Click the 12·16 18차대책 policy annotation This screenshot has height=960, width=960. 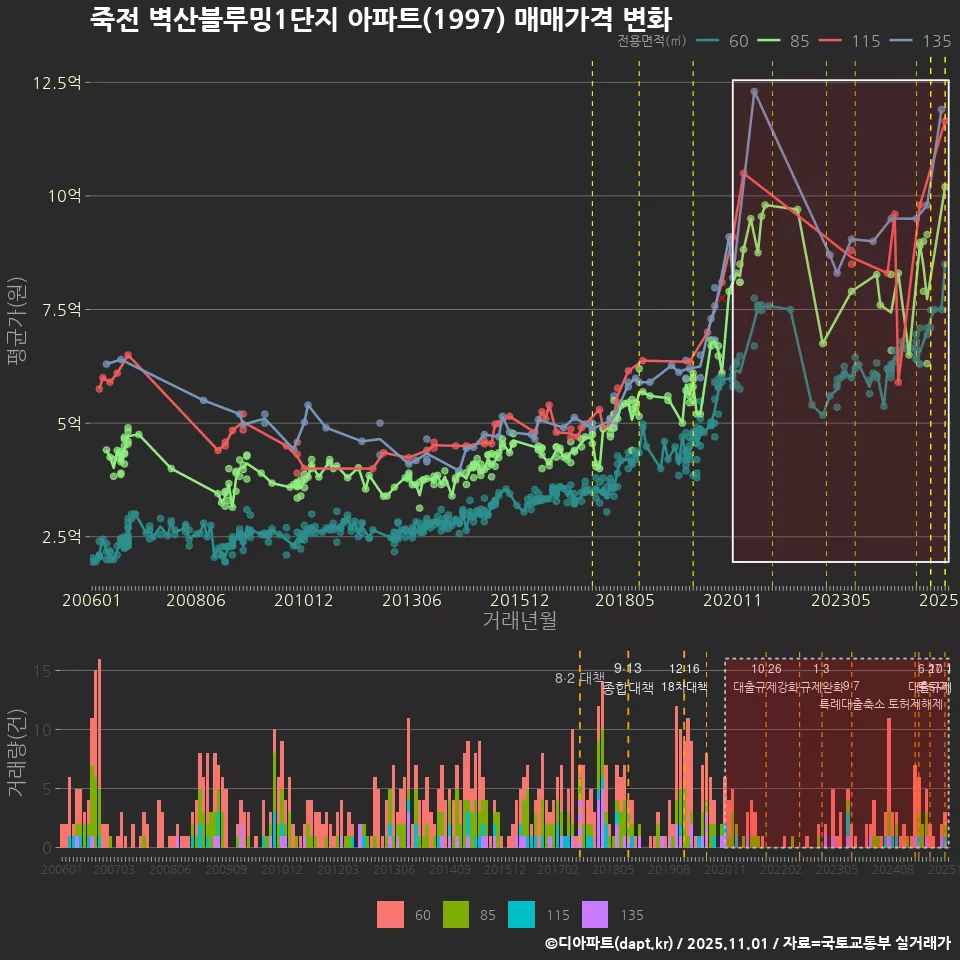click(x=684, y=678)
